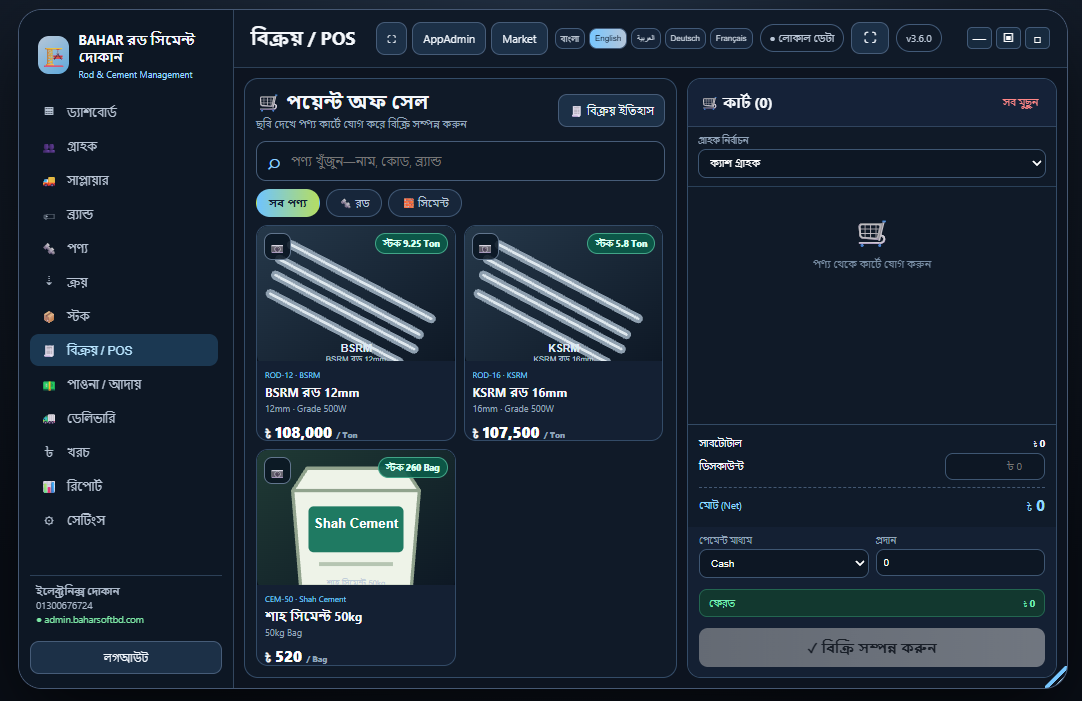Click the Shah Cement bag image

click(355, 517)
